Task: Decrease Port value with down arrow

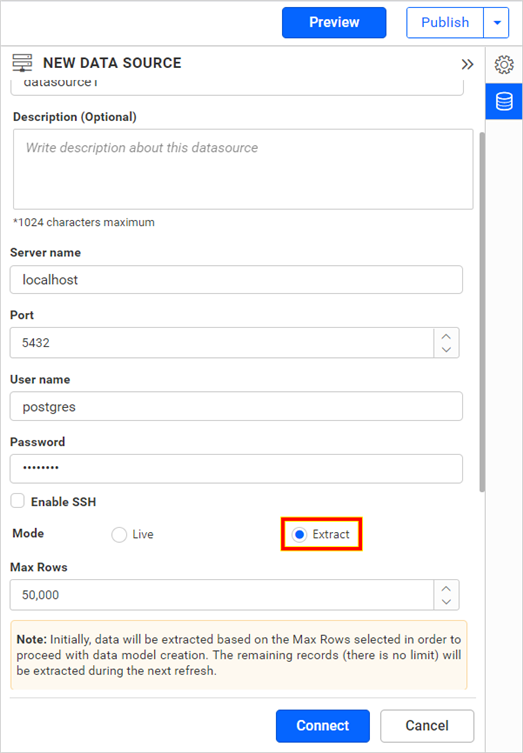Action: coord(446,350)
